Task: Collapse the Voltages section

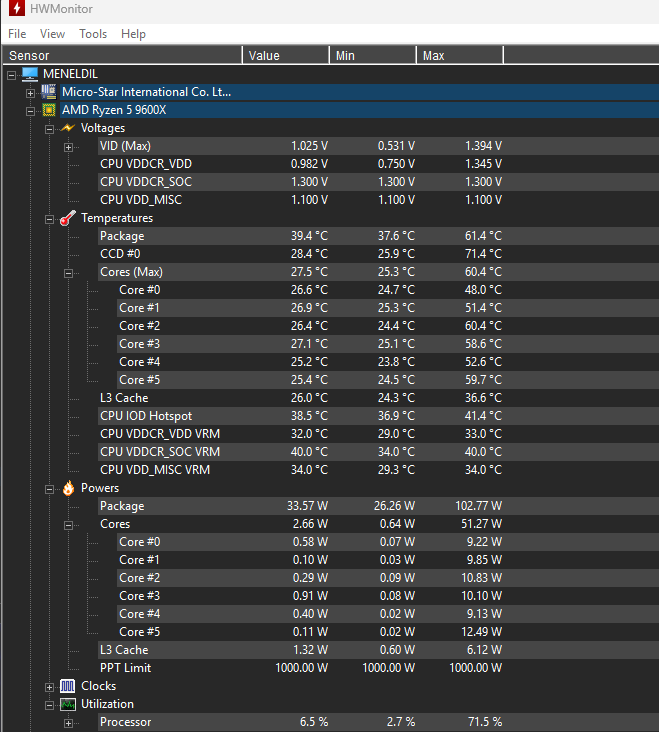Action: click(x=49, y=129)
